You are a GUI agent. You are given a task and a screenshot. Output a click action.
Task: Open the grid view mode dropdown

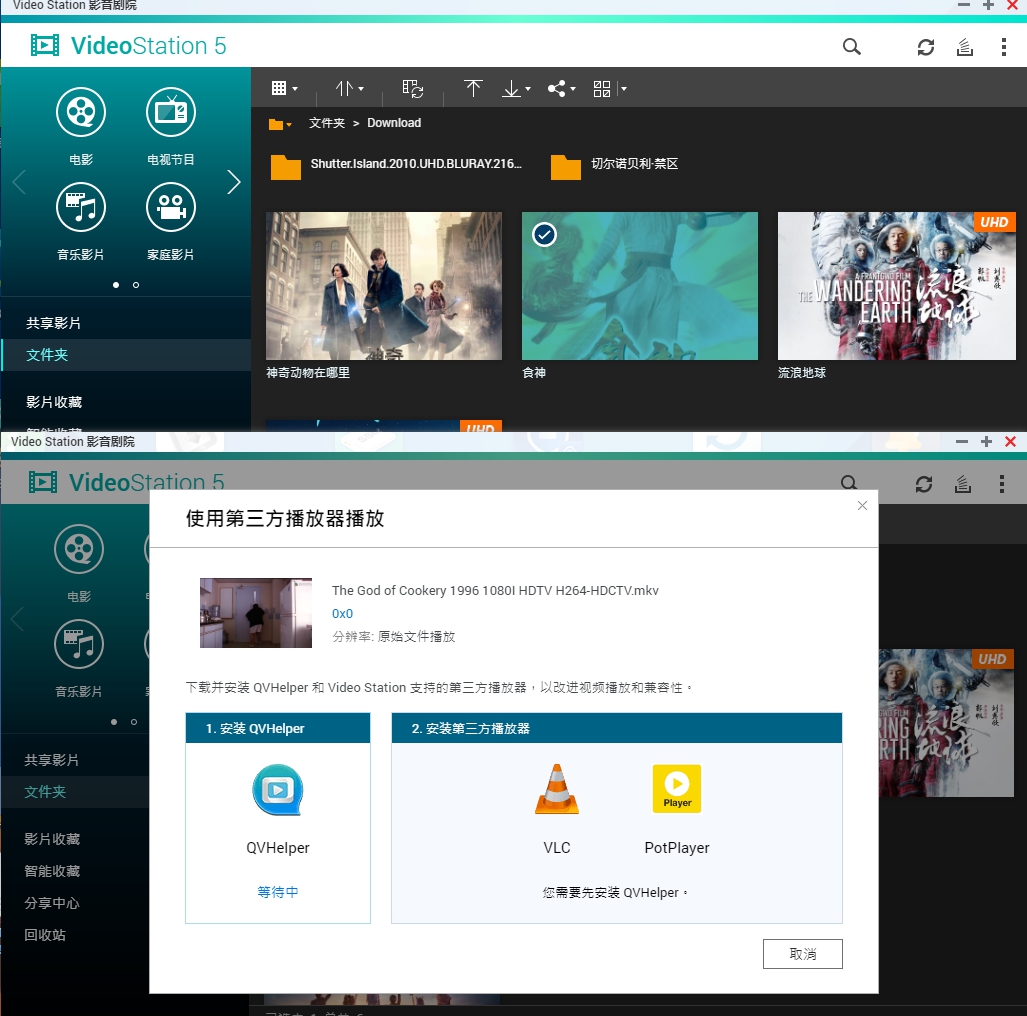(x=284, y=88)
